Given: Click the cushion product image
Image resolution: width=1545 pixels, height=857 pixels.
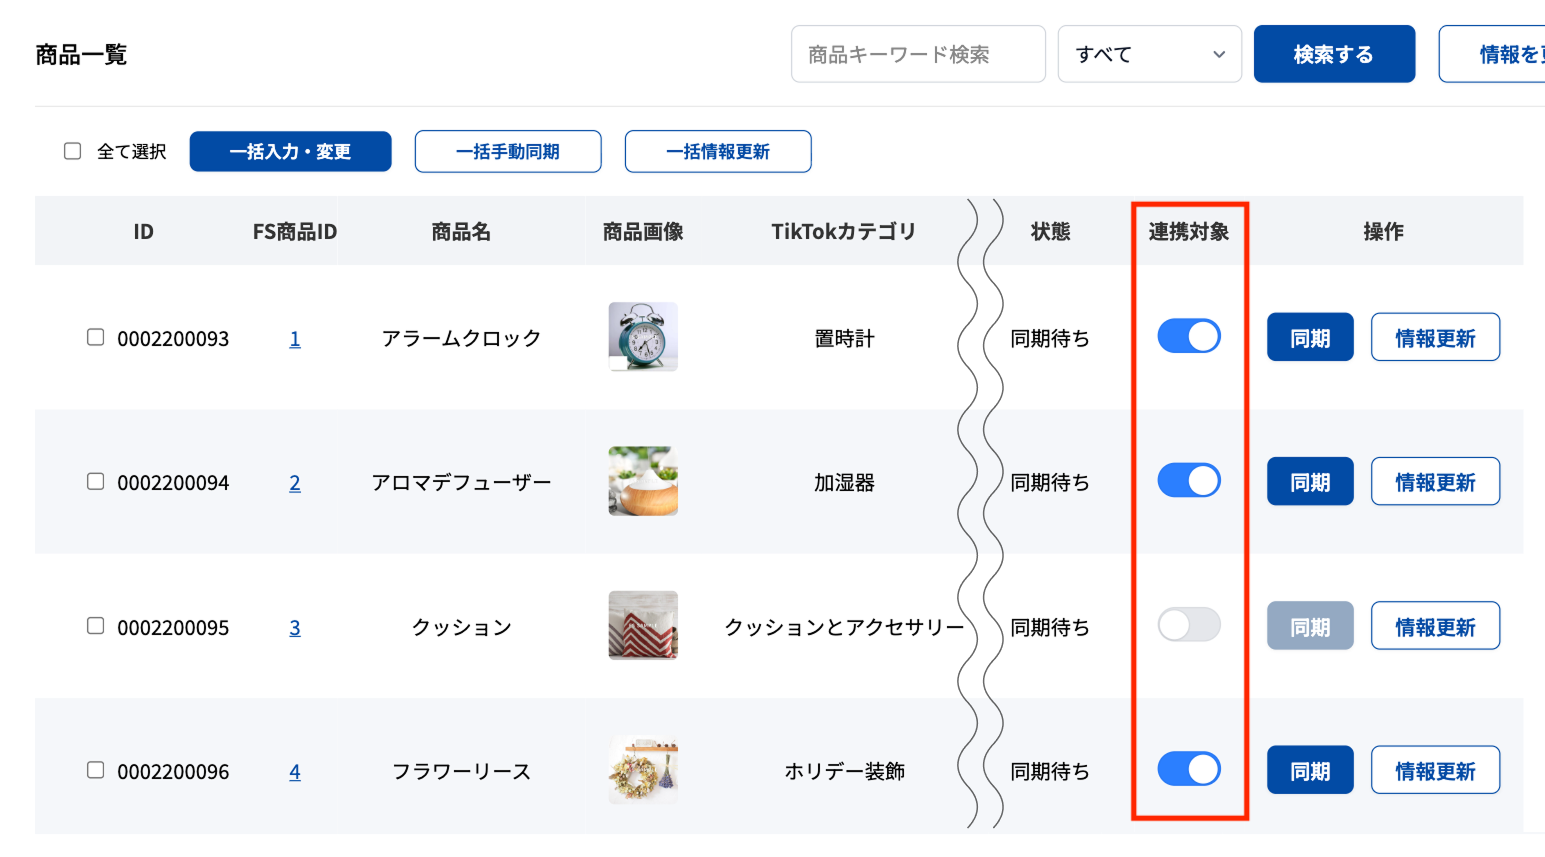Looking at the screenshot, I should [x=643, y=625].
